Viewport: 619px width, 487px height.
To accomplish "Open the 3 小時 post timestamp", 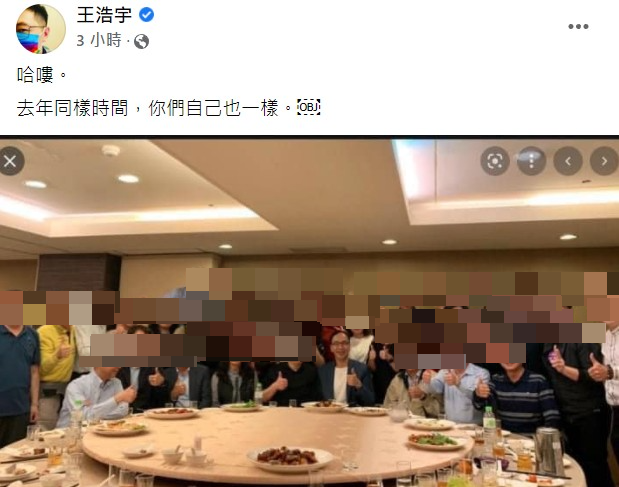I will pyautogui.click(x=99, y=40).
